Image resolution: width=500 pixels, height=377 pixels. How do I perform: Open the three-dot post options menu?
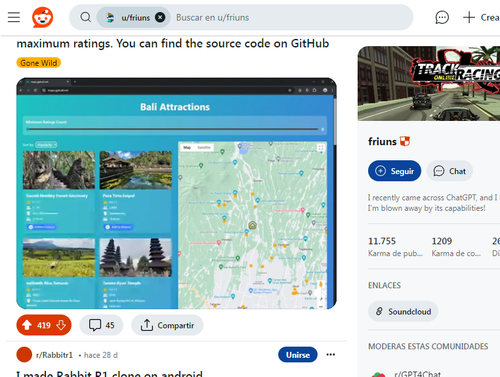coord(331,355)
